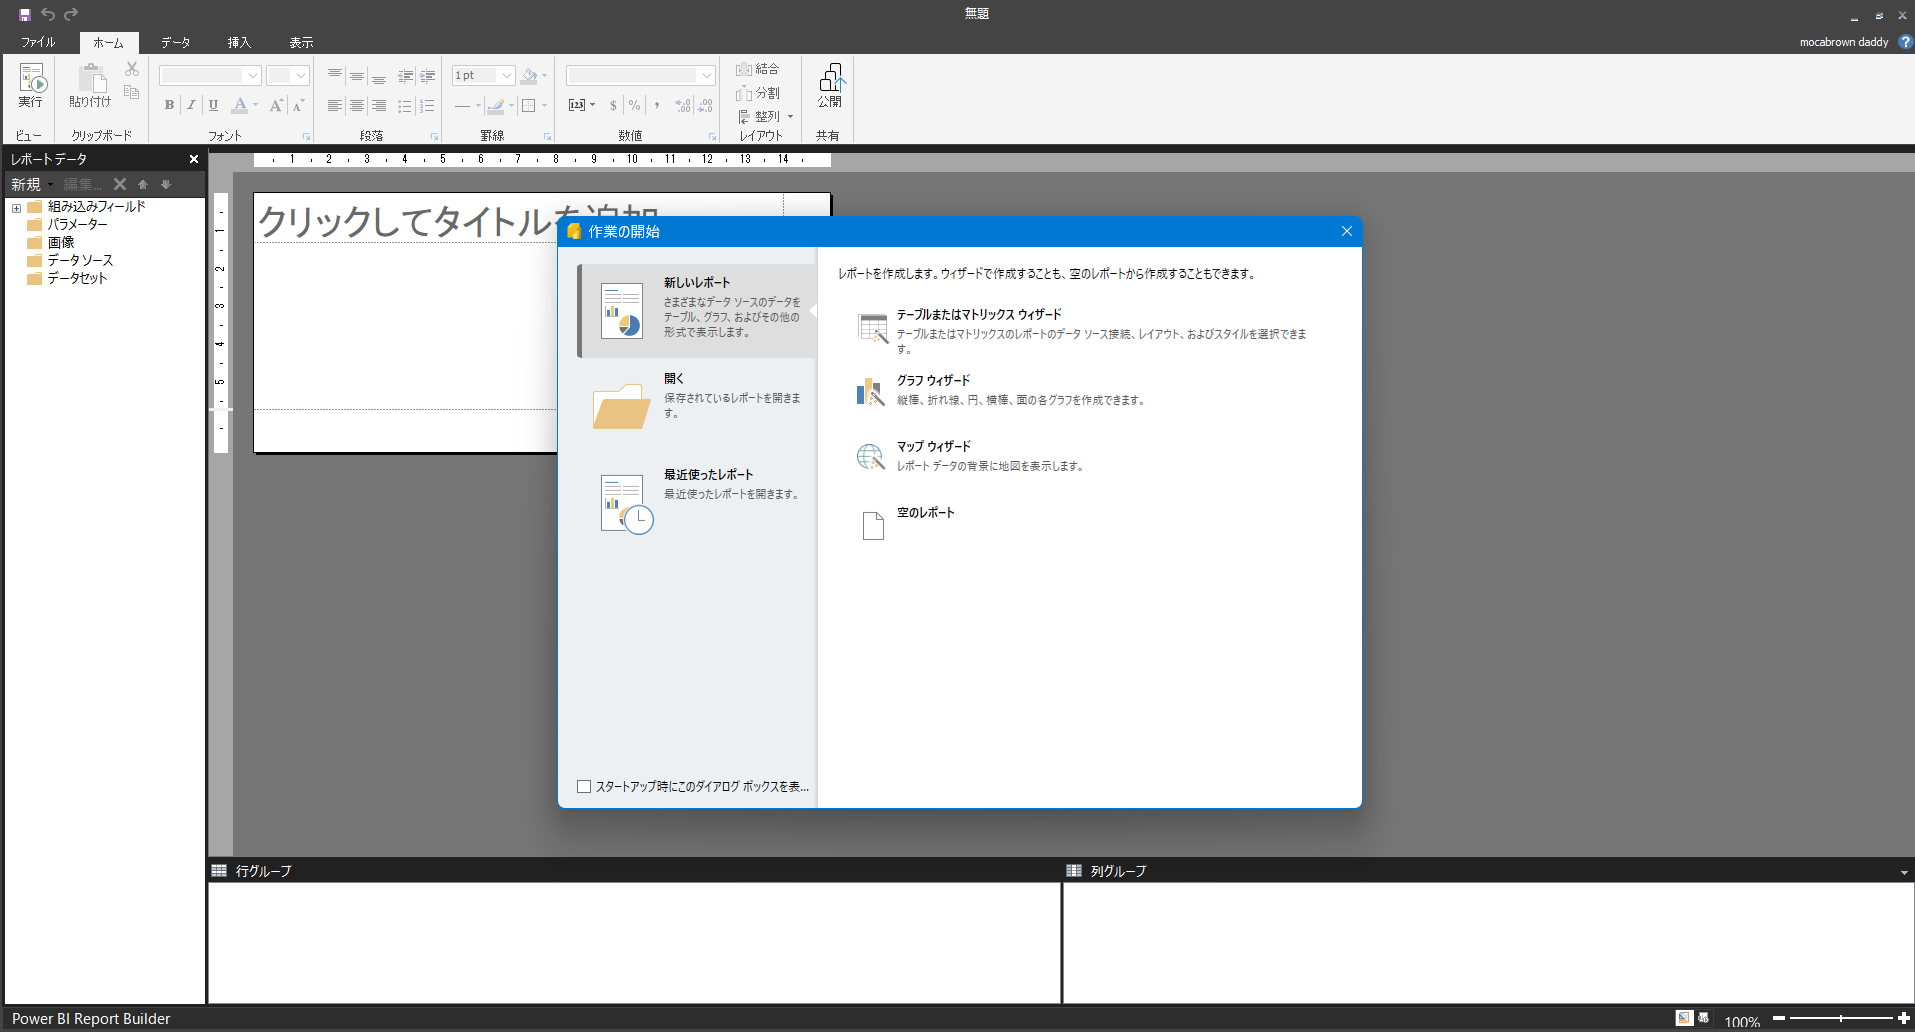Open the font name combo box
Screen dimensions: 1915x1032
pyautogui.click(x=210, y=76)
